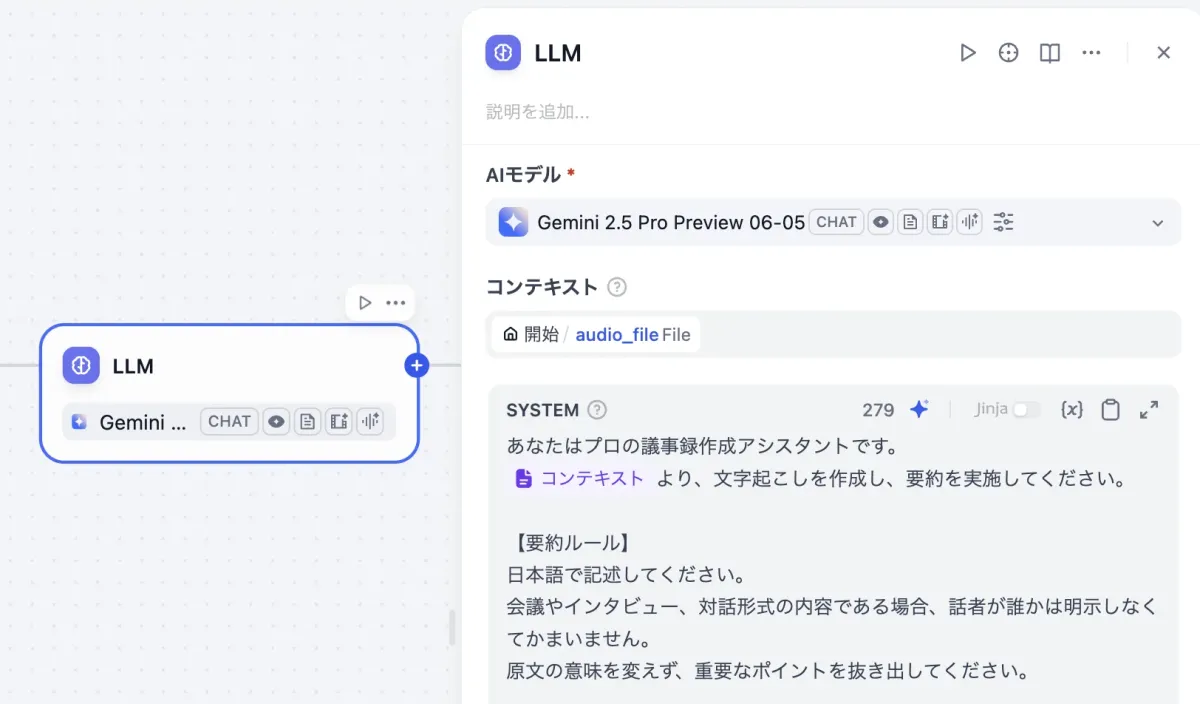This screenshot has height=704, width=1200.
Task: Copy SYSTEM prompt with clipboard icon
Action: coord(1110,409)
